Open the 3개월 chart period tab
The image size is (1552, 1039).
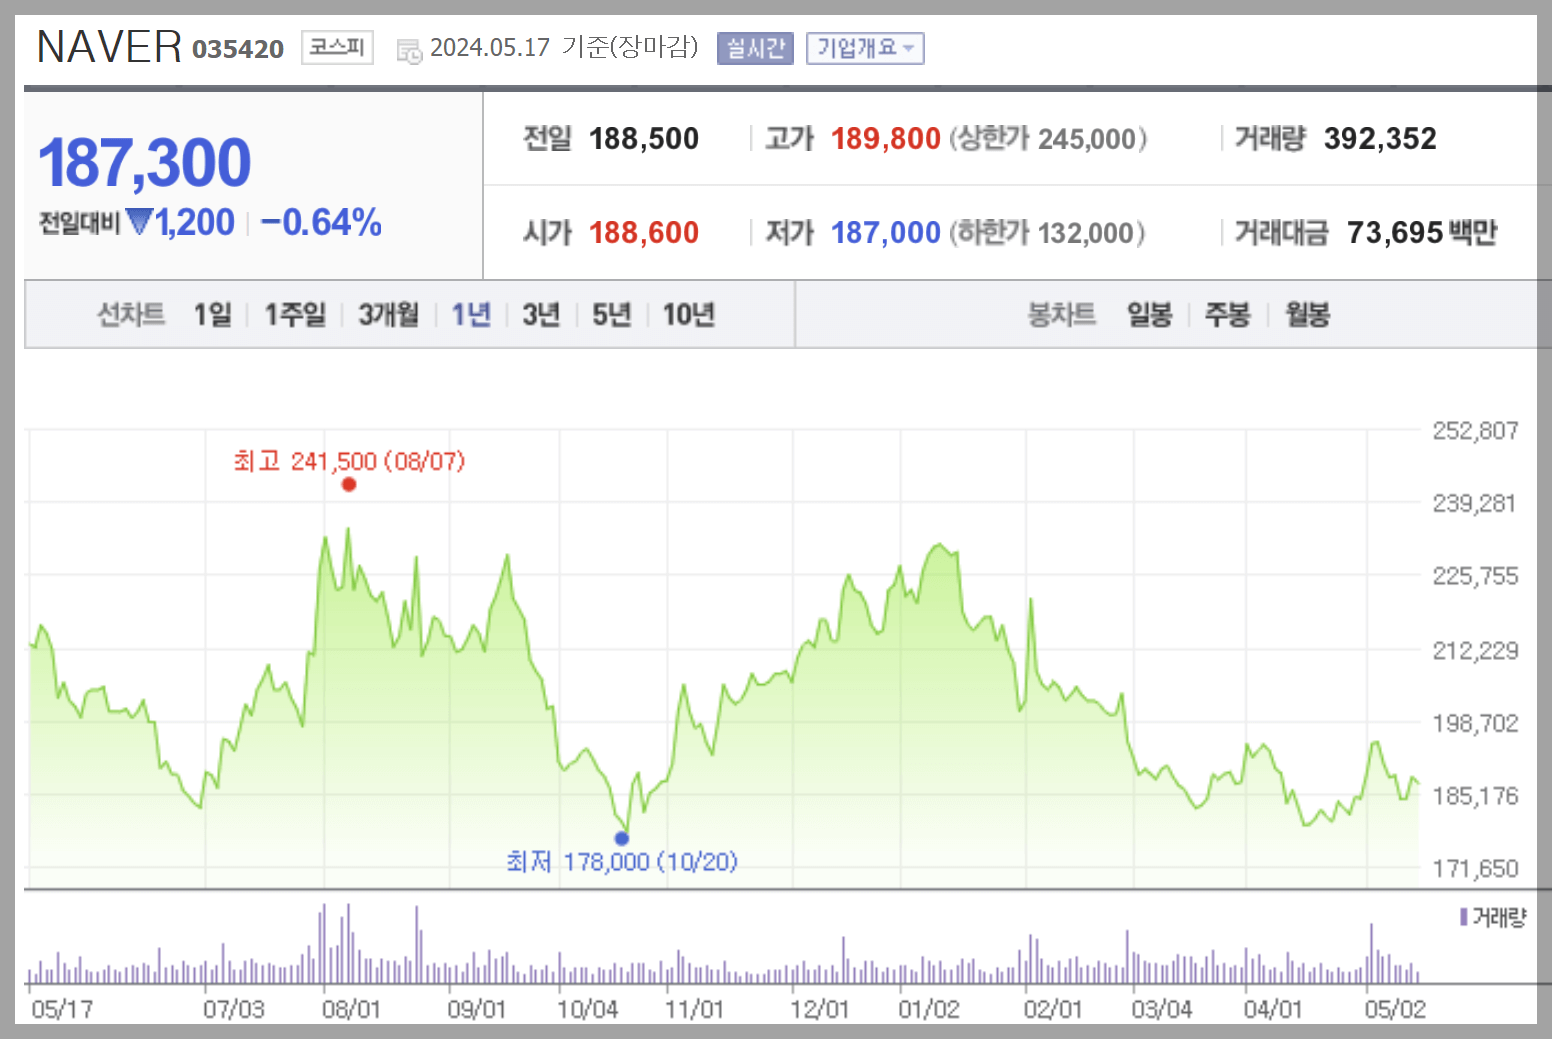pyautogui.click(x=387, y=313)
